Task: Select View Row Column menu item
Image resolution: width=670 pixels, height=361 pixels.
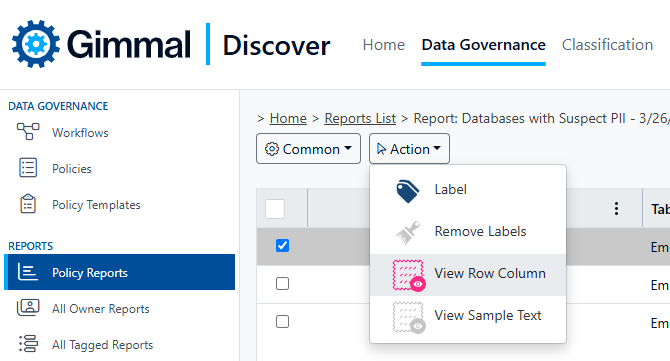Action: click(x=468, y=275)
